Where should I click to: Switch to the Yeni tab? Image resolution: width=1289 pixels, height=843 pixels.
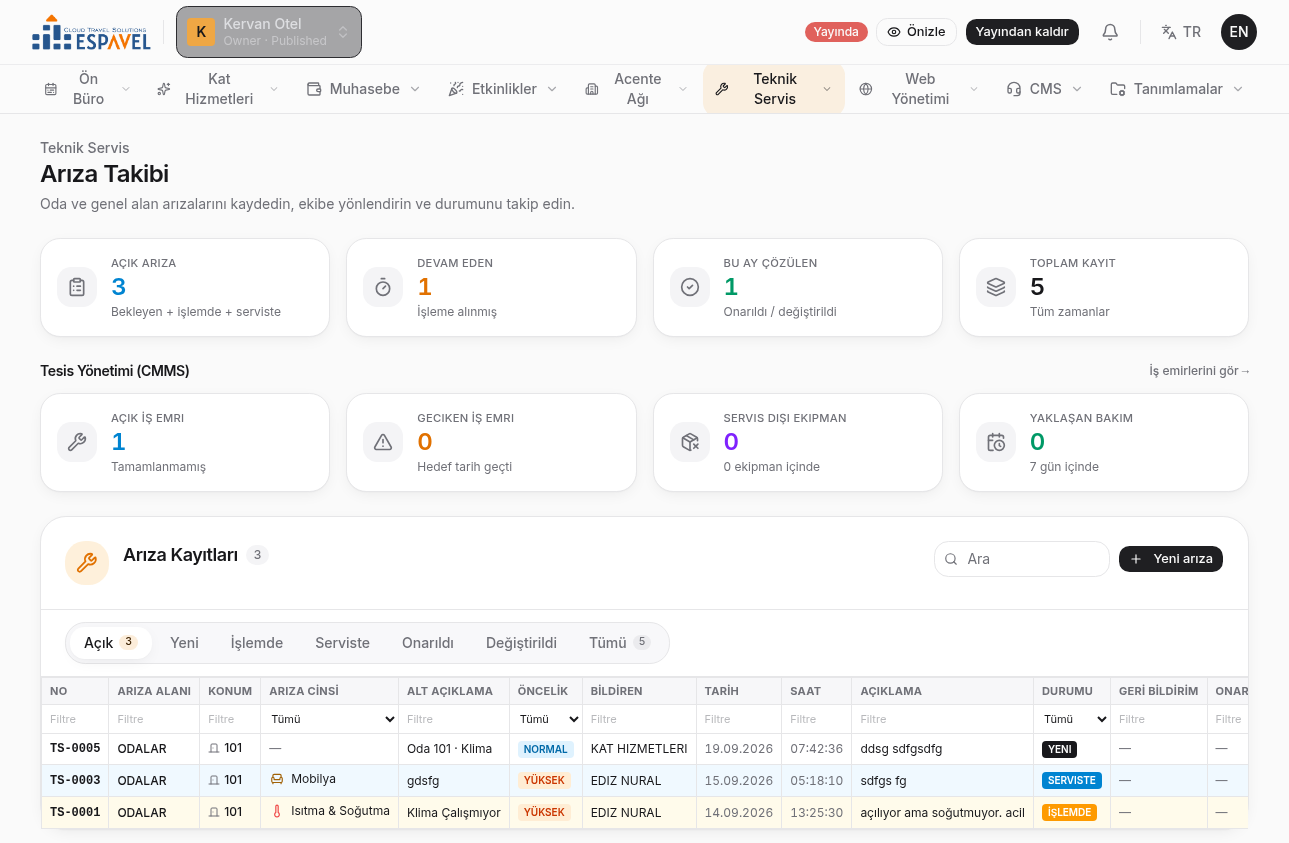click(184, 643)
